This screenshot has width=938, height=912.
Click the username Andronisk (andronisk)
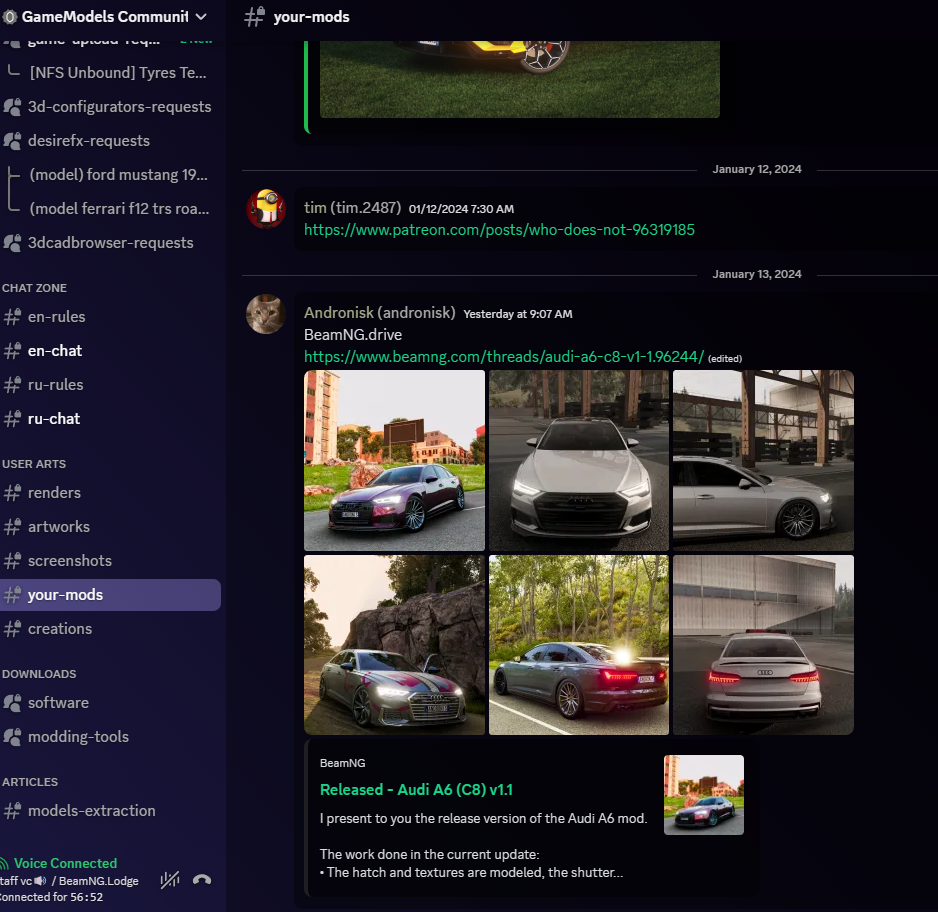(x=379, y=313)
